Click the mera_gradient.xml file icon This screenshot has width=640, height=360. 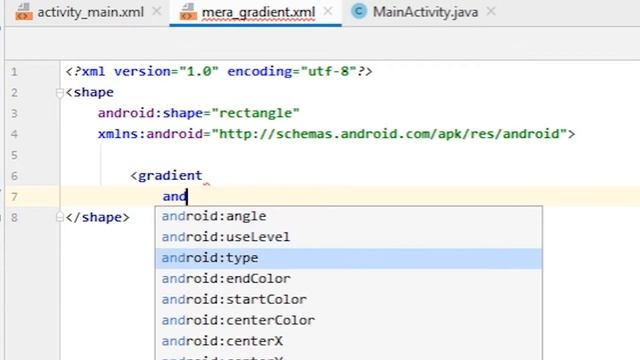tap(188, 12)
